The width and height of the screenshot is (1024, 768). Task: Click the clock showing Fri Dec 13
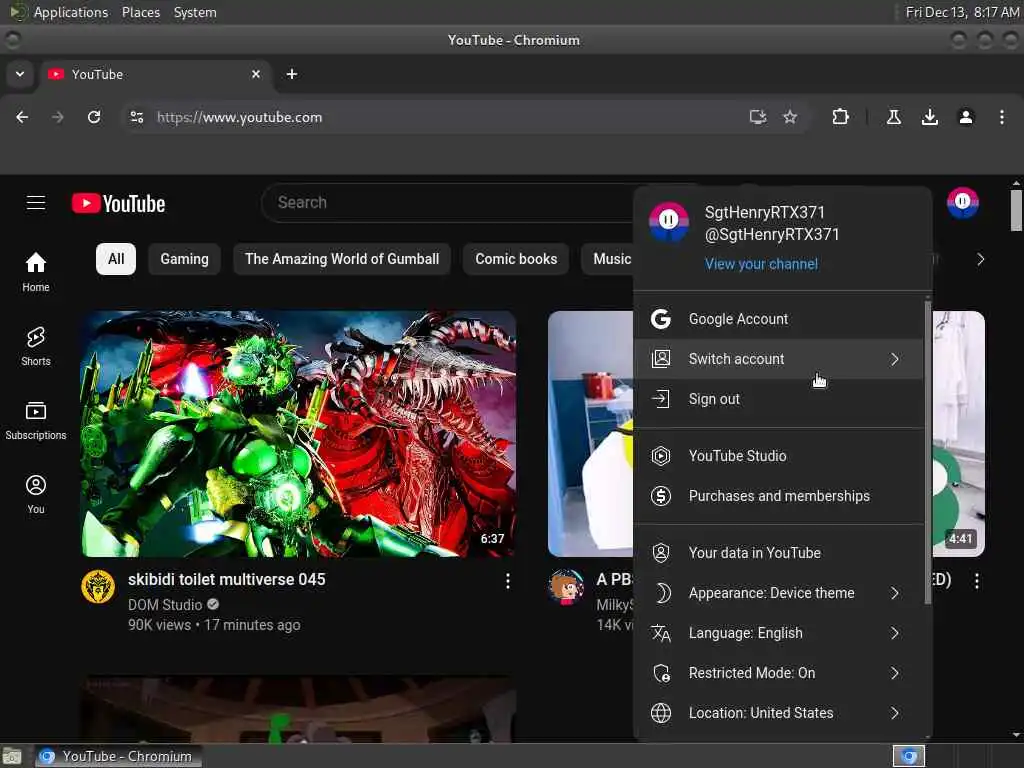tap(962, 12)
